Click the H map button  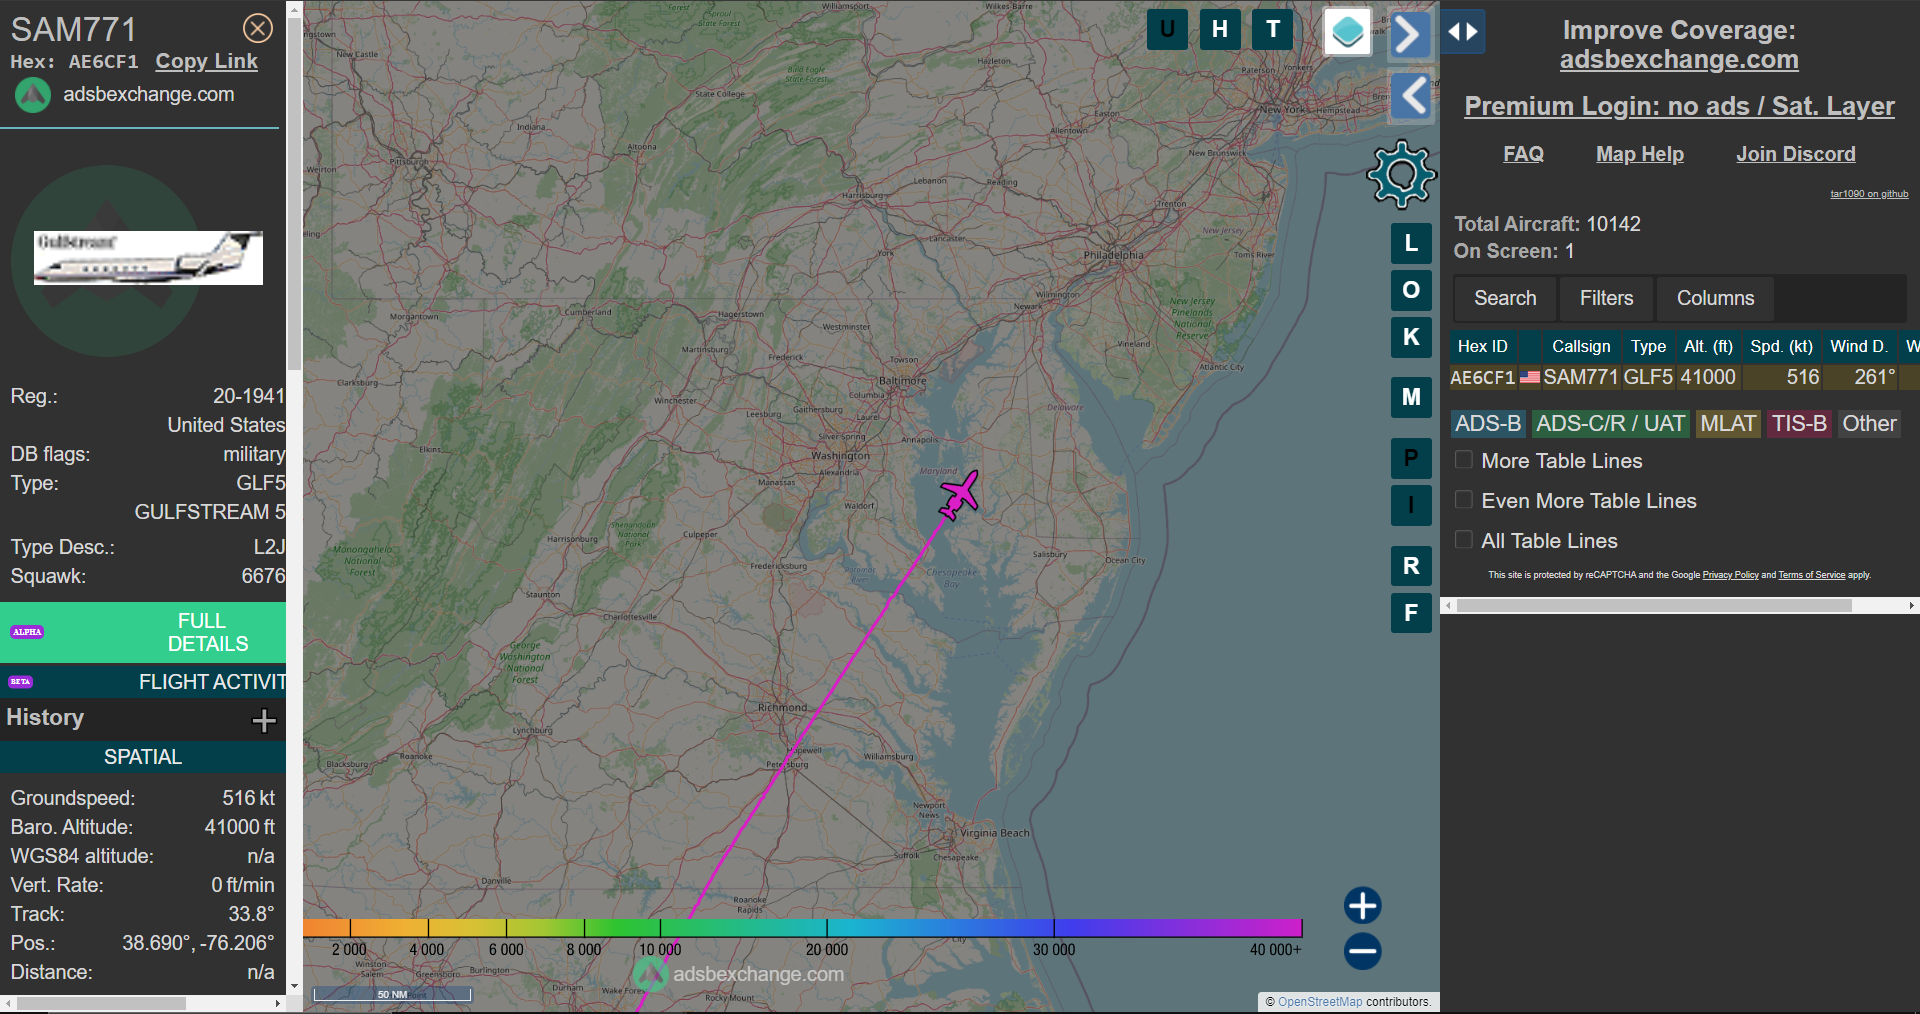coord(1220,29)
